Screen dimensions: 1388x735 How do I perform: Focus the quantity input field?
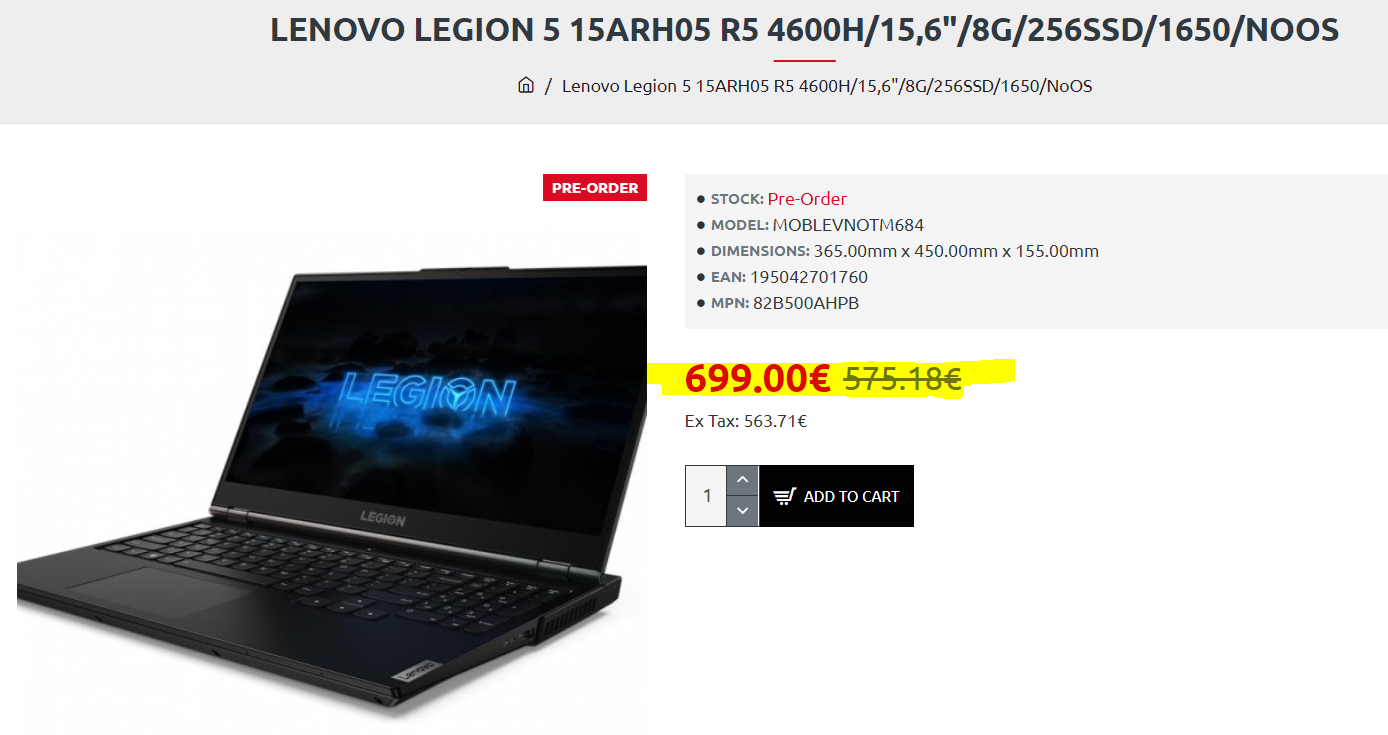[x=706, y=496]
